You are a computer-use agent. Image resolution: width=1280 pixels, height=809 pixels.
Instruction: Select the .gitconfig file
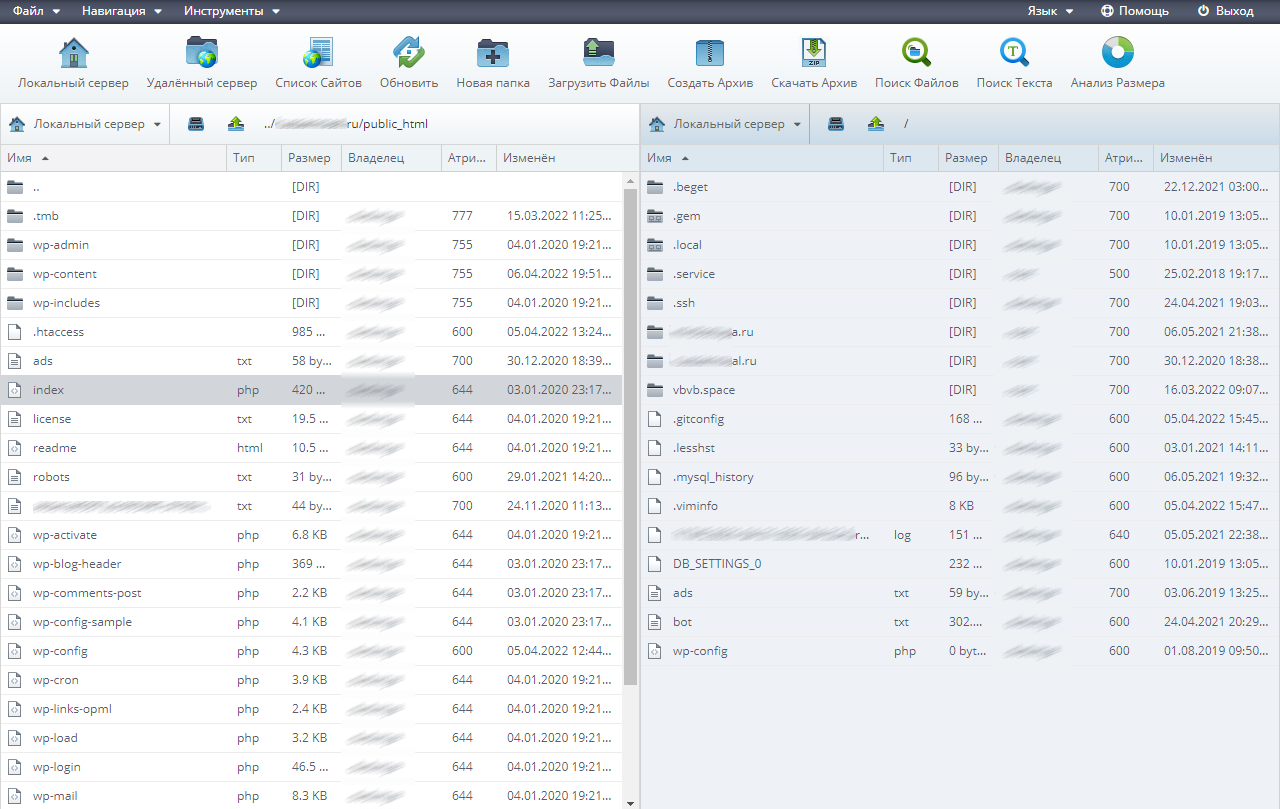tap(960, 419)
